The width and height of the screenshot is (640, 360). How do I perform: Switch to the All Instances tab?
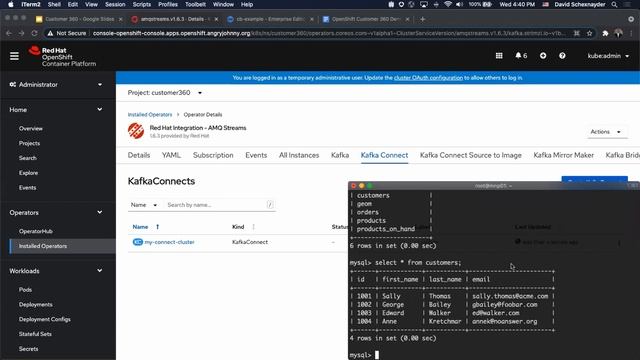pos(299,155)
